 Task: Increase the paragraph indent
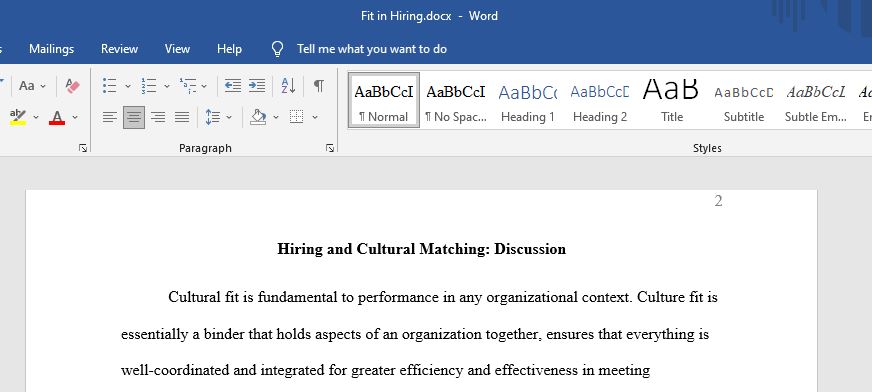coord(256,86)
